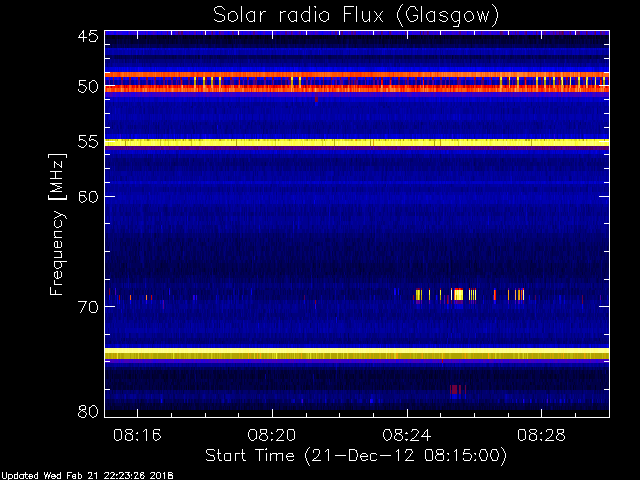
Task: Click the 50 frequency tick label
Action: 88,87
